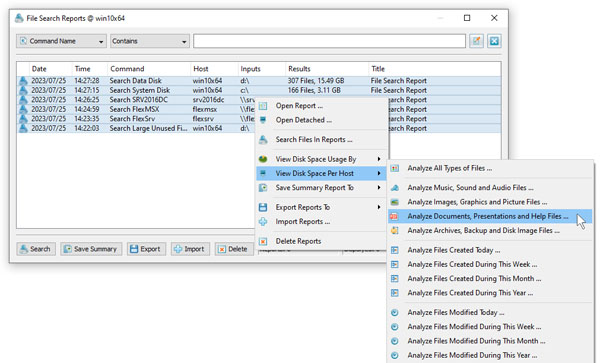Click report icon of Search System Disk row
Image resolution: width=600 pixels, height=363 pixels.
[23, 90]
